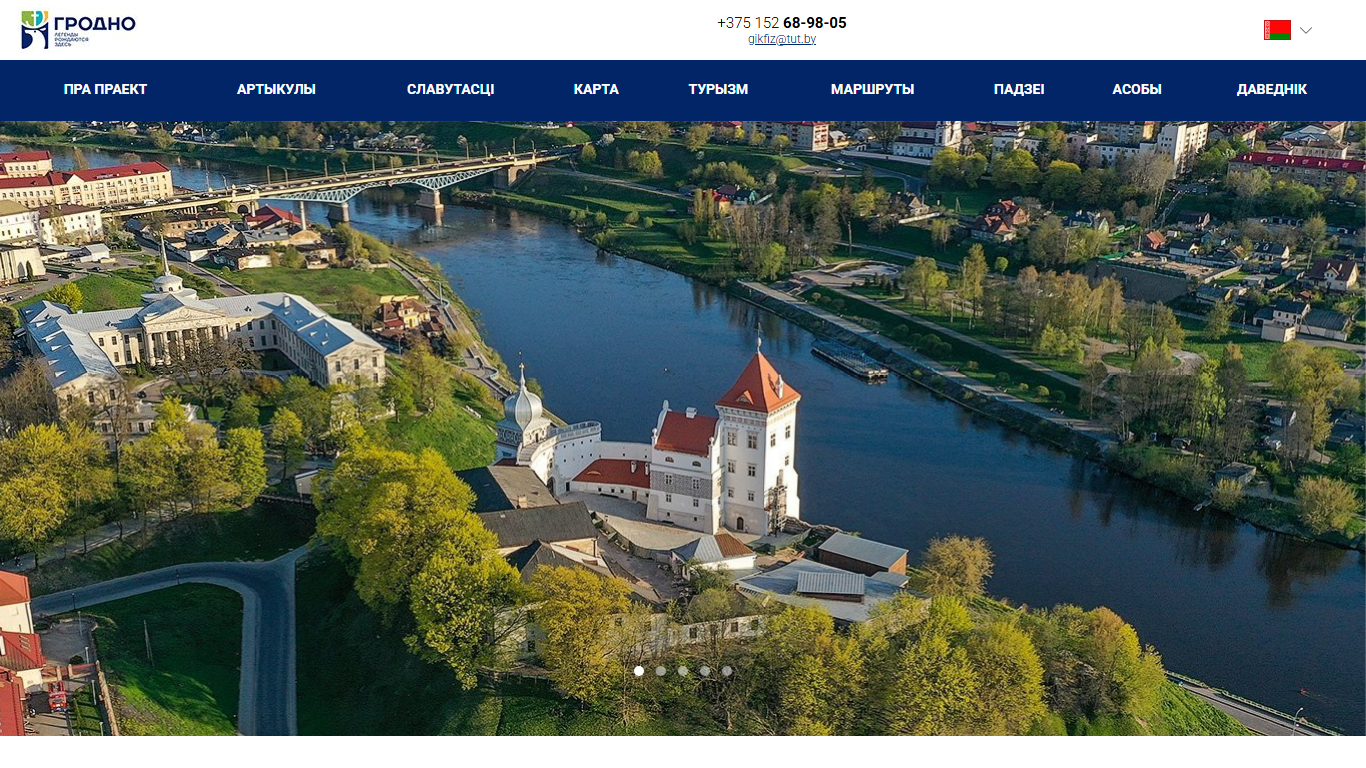Open the СЛАВУТАСЦІ menu item
Image resolution: width=1366 pixels, height=768 pixels.
tap(450, 89)
